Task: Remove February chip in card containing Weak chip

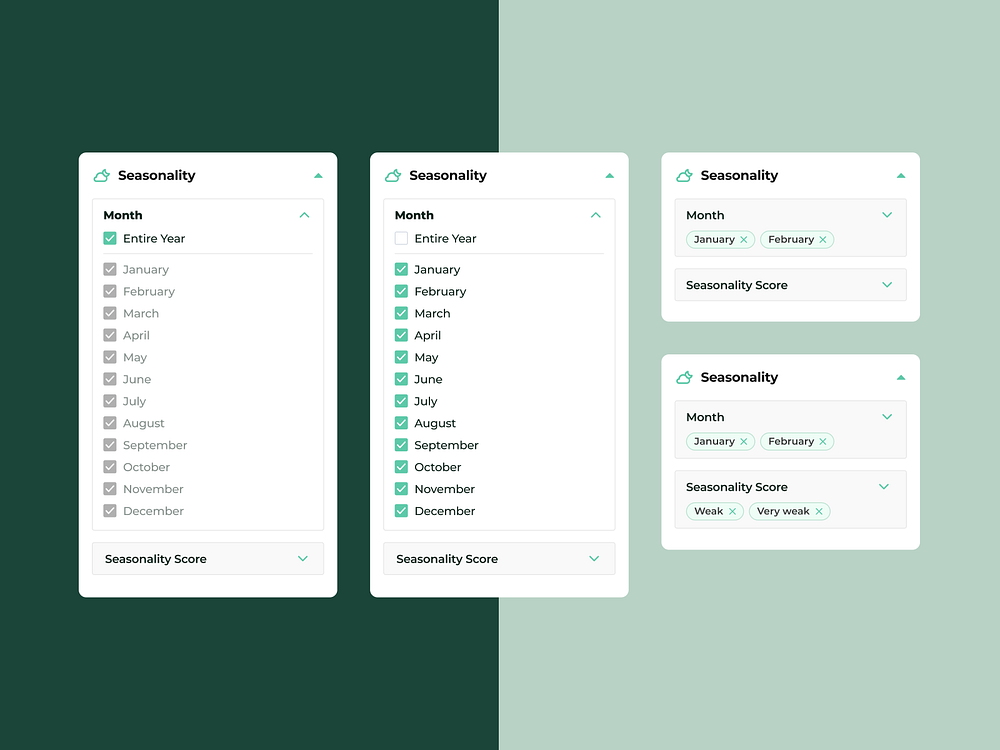Action: pos(823,441)
